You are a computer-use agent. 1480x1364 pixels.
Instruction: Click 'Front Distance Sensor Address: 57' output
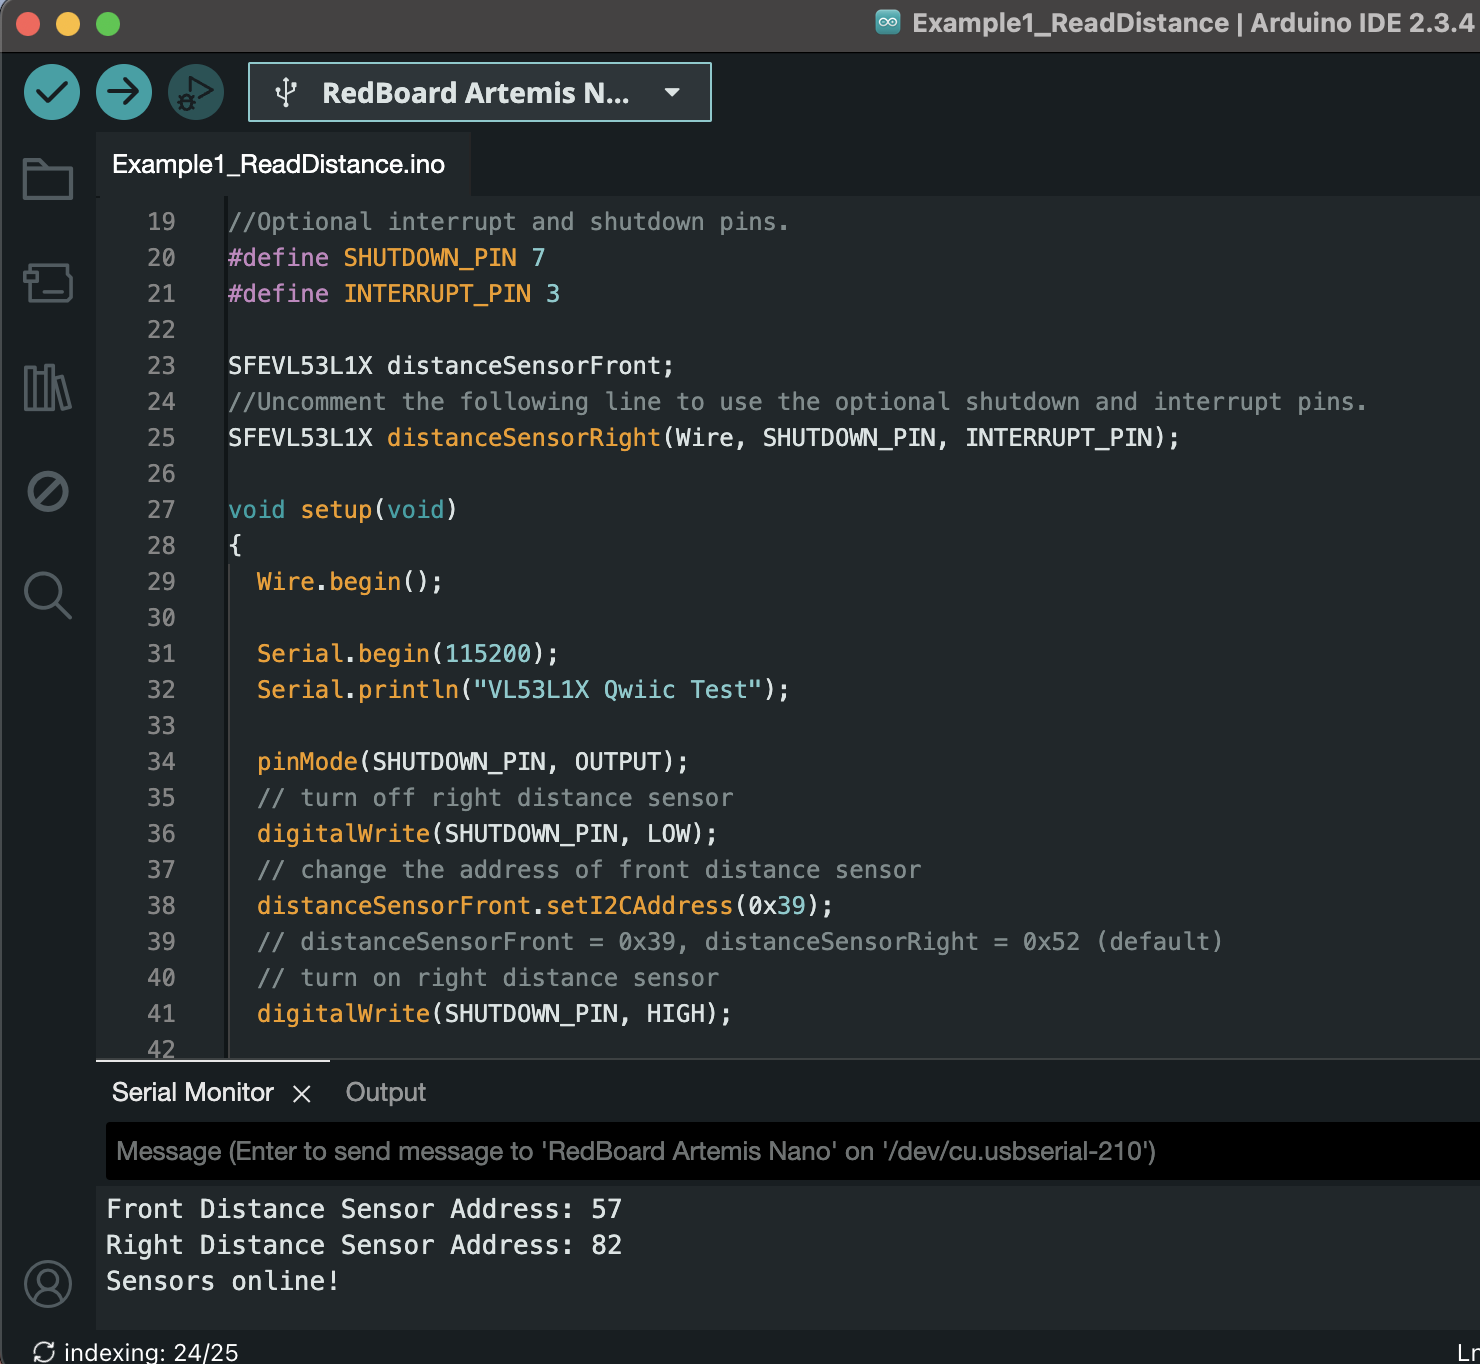click(364, 1209)
